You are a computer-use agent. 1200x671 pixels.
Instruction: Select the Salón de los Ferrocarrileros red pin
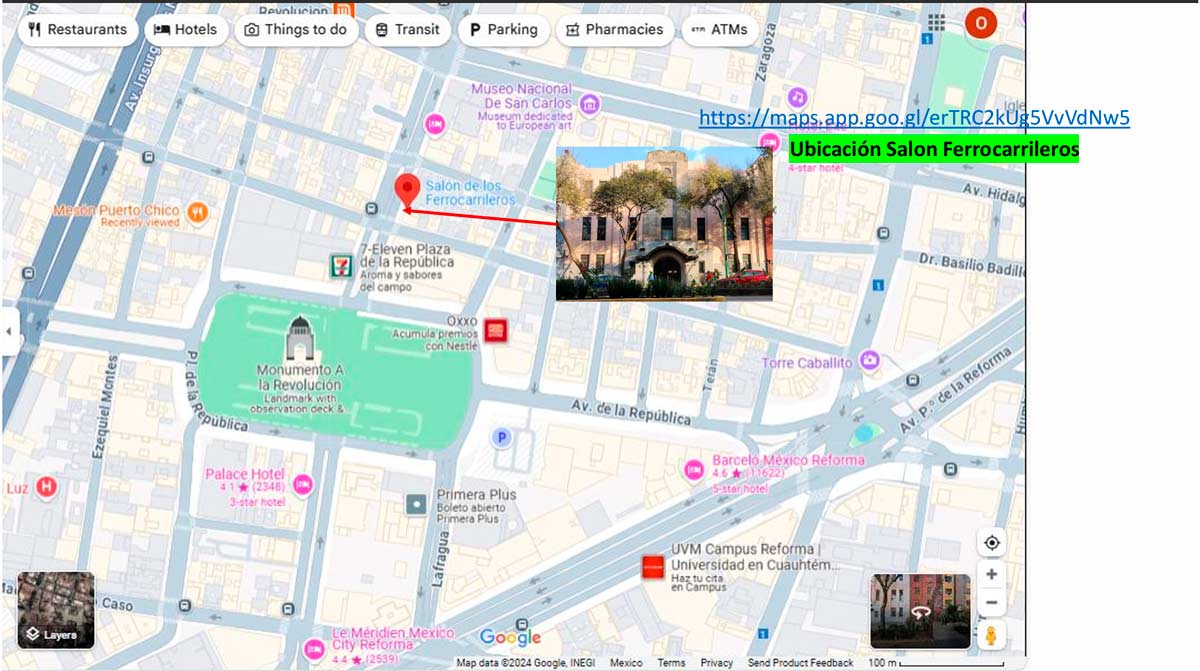point(406,191)
